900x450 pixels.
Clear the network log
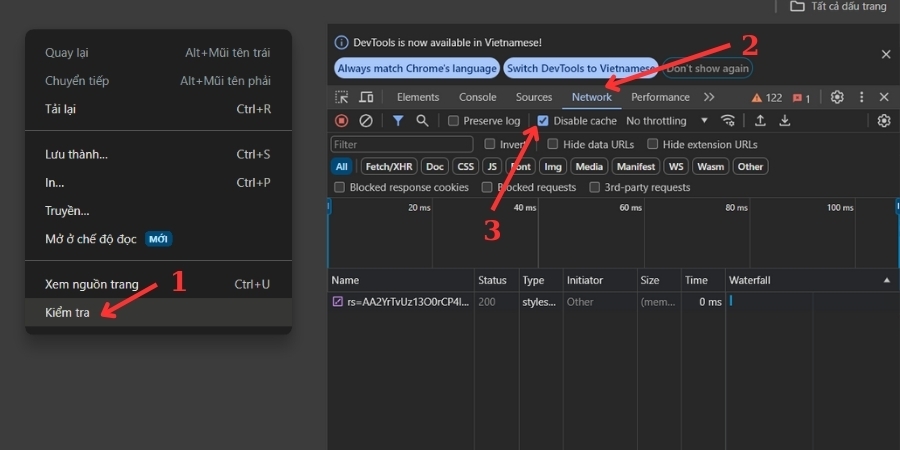click(x=366, y=121)
